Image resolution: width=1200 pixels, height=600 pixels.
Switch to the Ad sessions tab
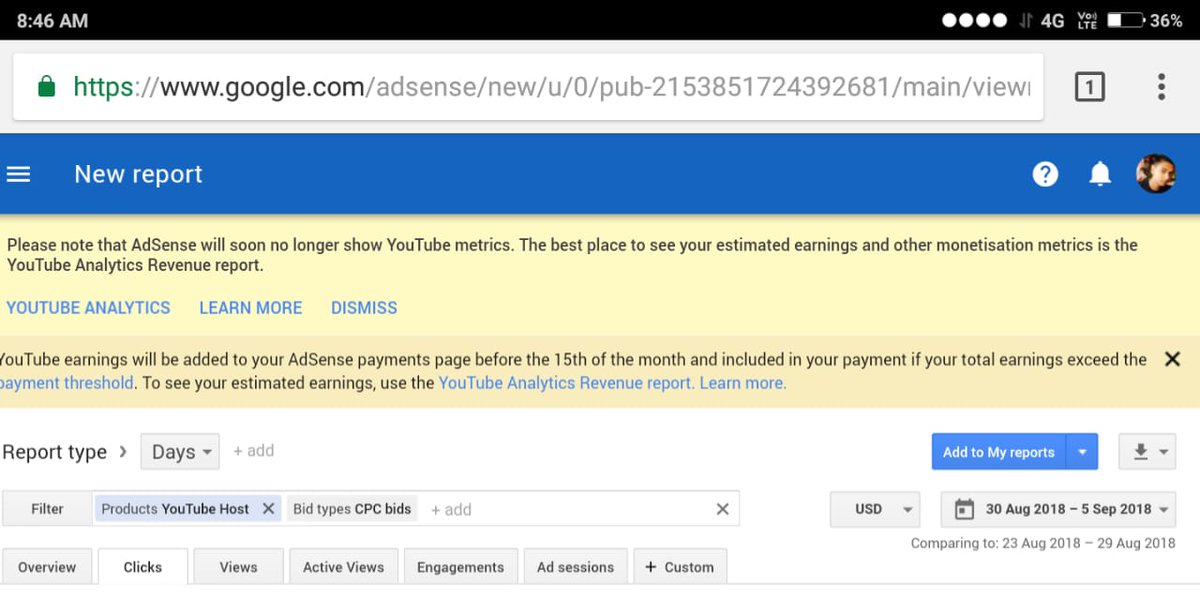[x=576, y=567]
